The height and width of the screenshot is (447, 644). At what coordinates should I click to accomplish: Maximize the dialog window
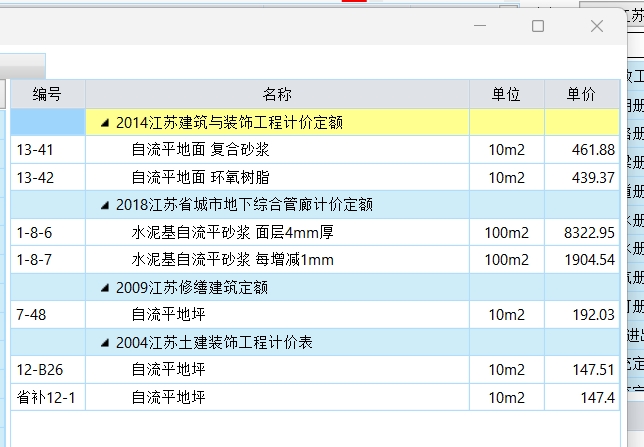tap(538, 26)
